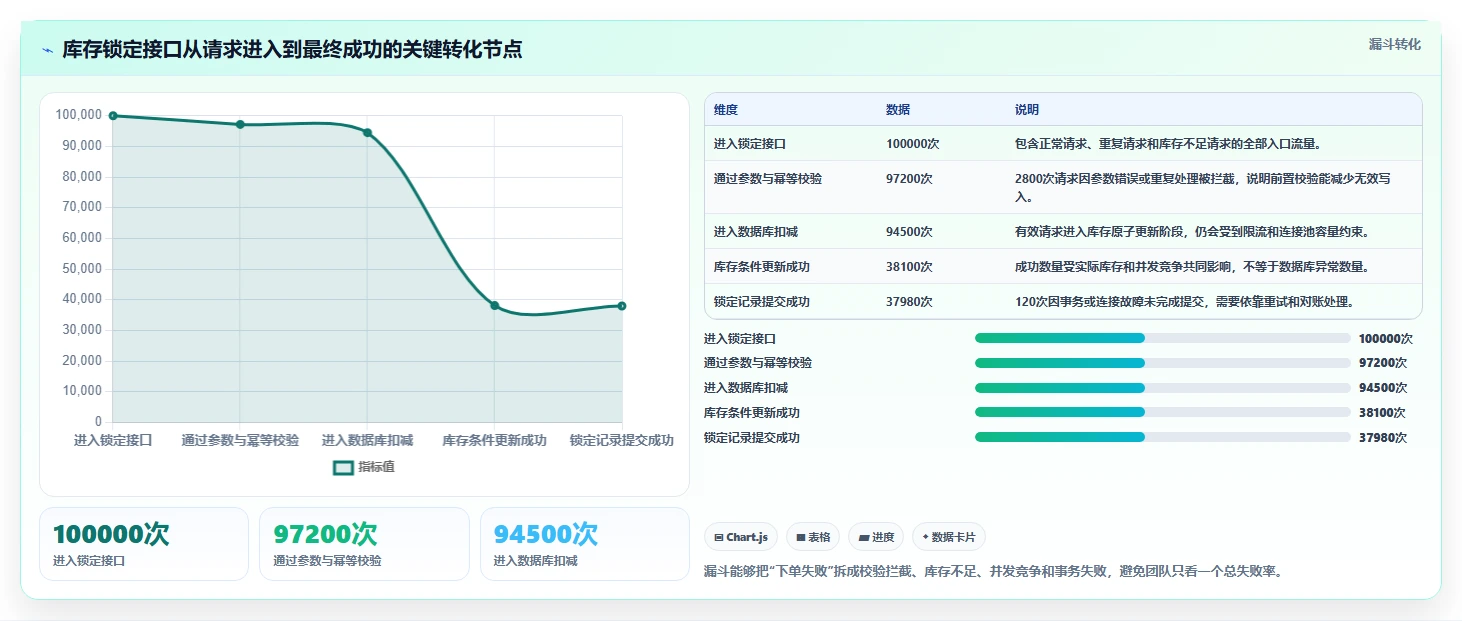Open the 100000次 进入锁定接口 stat card
Viewport: 1462px width, 621px height.
[x=144, y=544]
